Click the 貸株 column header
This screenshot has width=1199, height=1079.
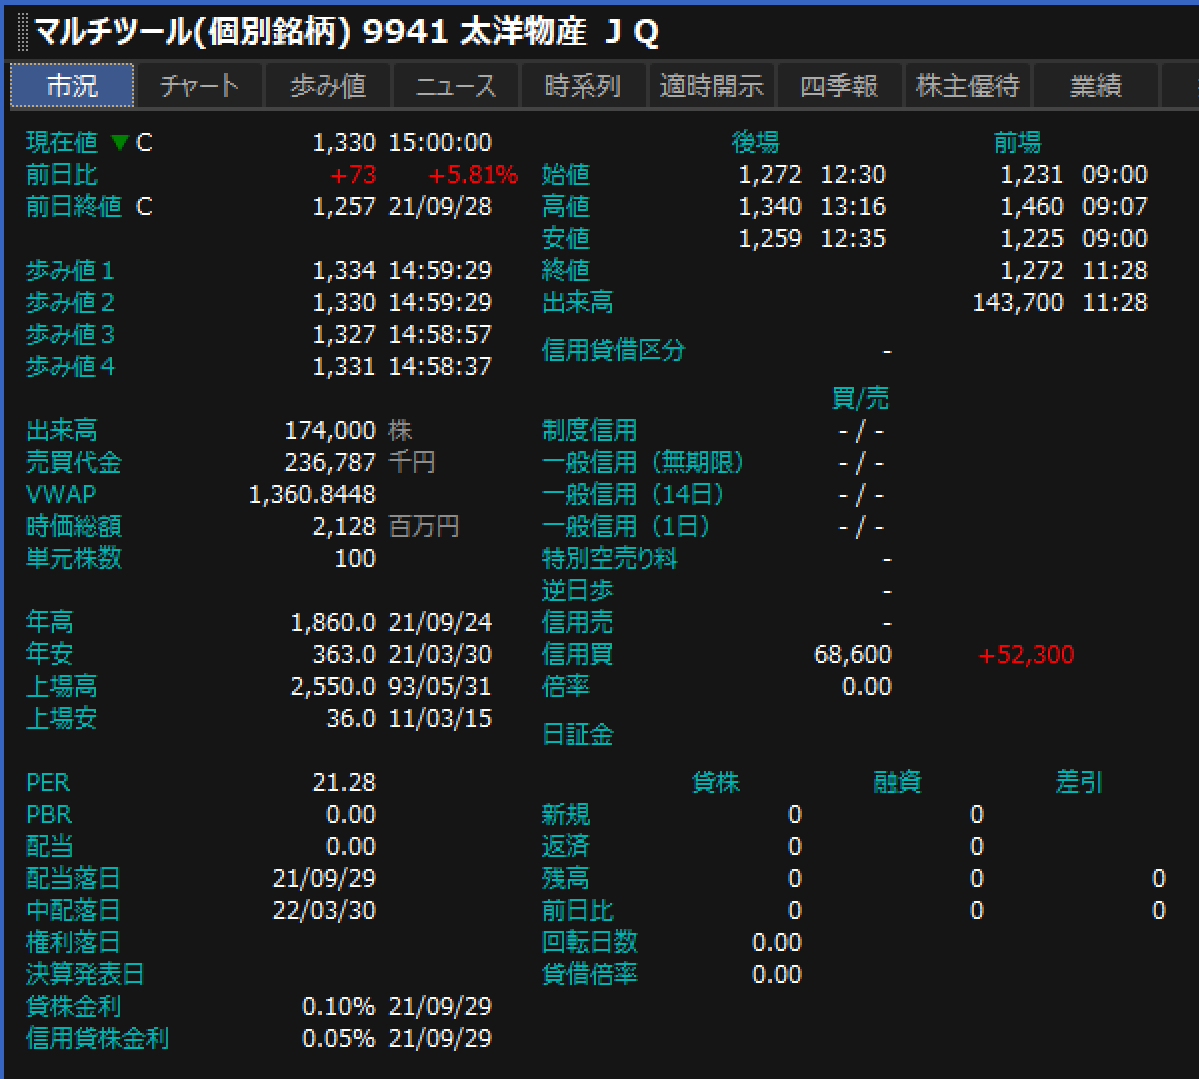(x=715, y=783)
